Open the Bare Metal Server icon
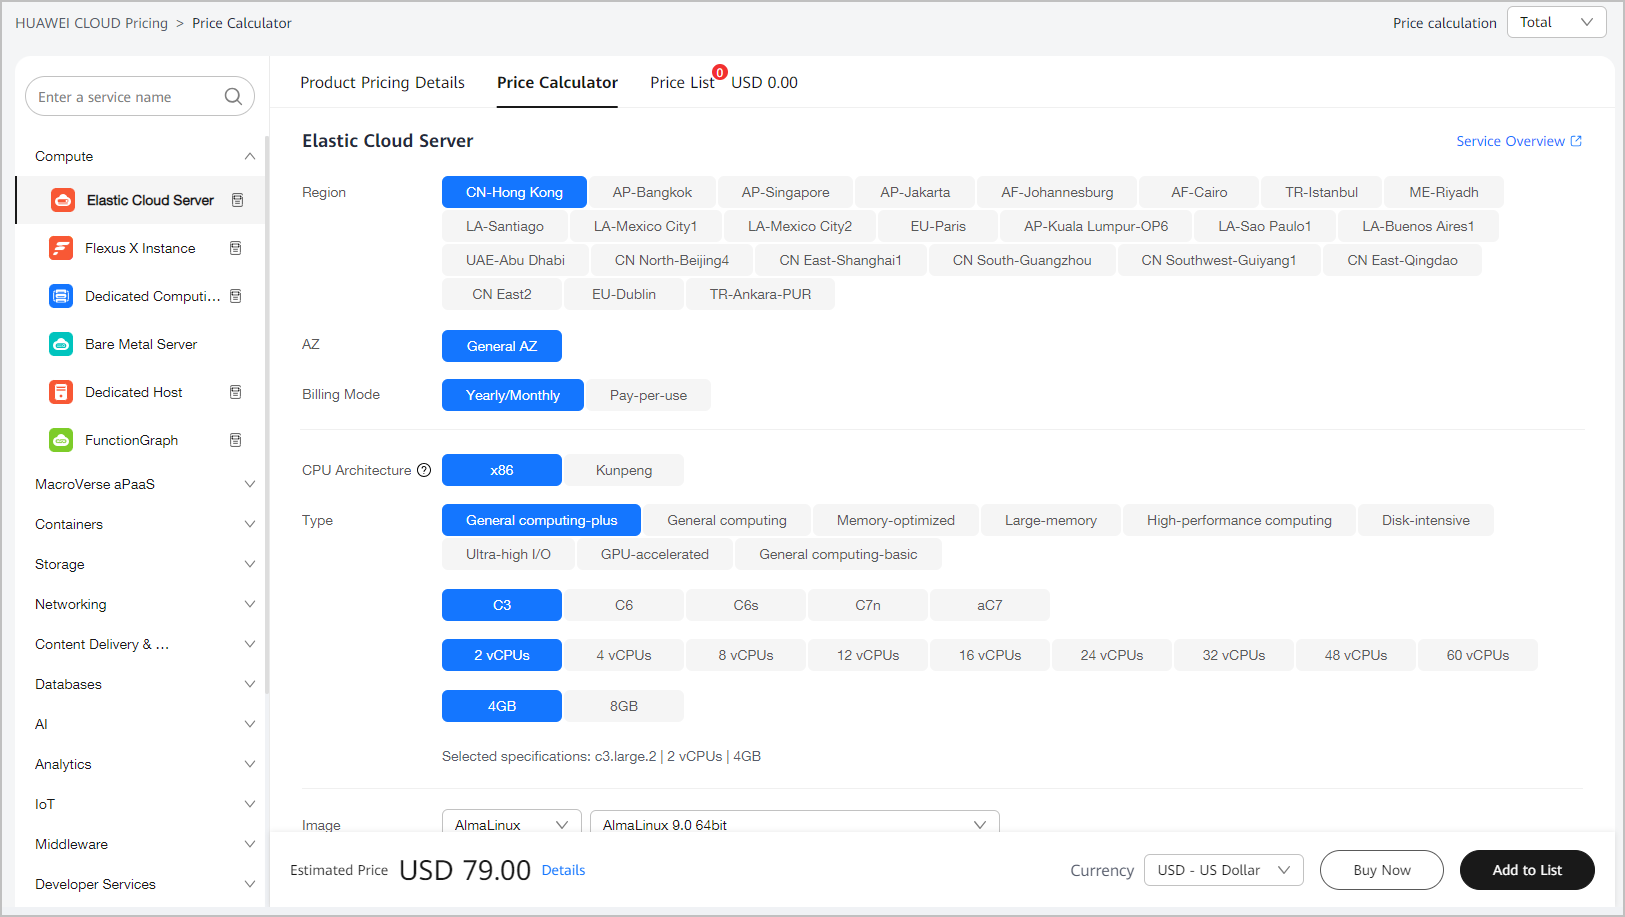Image resolution: width=1625 pixels, height=917 pixels. [x=61, y=344]
